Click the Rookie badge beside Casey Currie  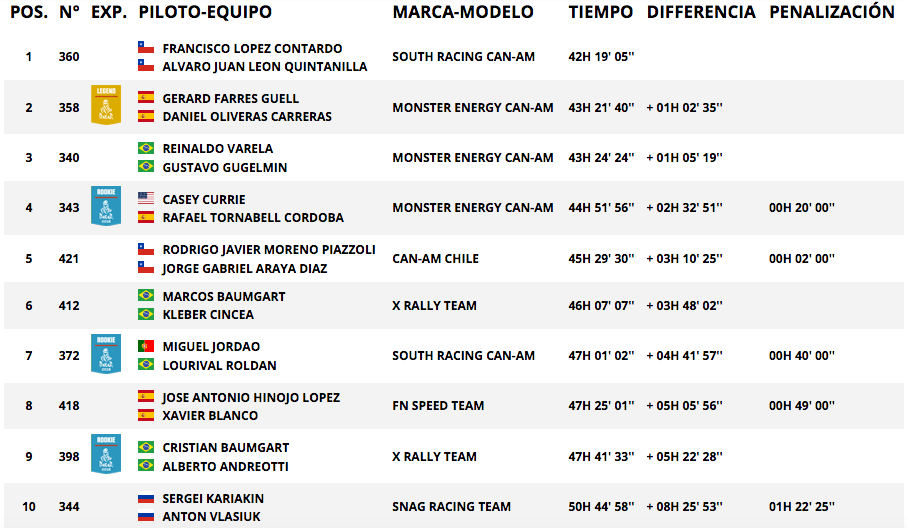[x=106, y=206]
